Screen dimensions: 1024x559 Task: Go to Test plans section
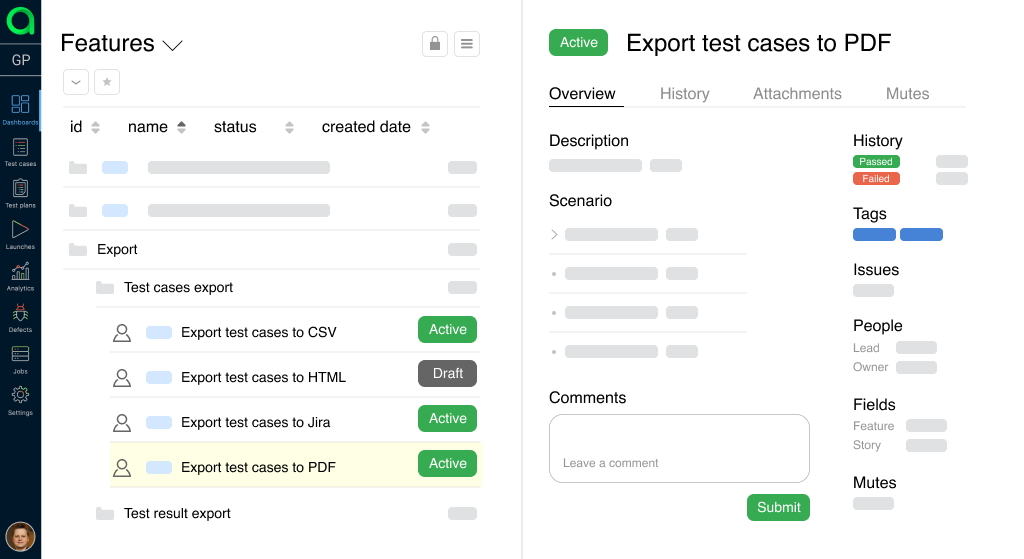20,192
